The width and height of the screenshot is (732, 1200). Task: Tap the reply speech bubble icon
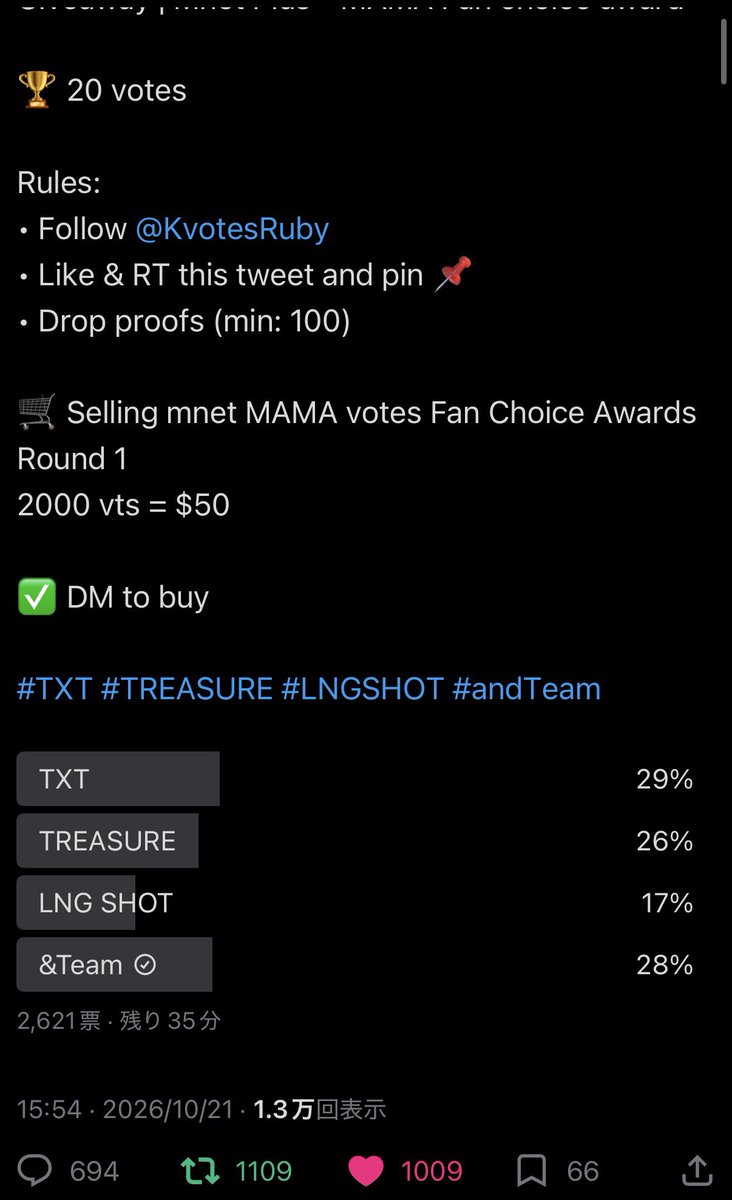click(36, 1170)
